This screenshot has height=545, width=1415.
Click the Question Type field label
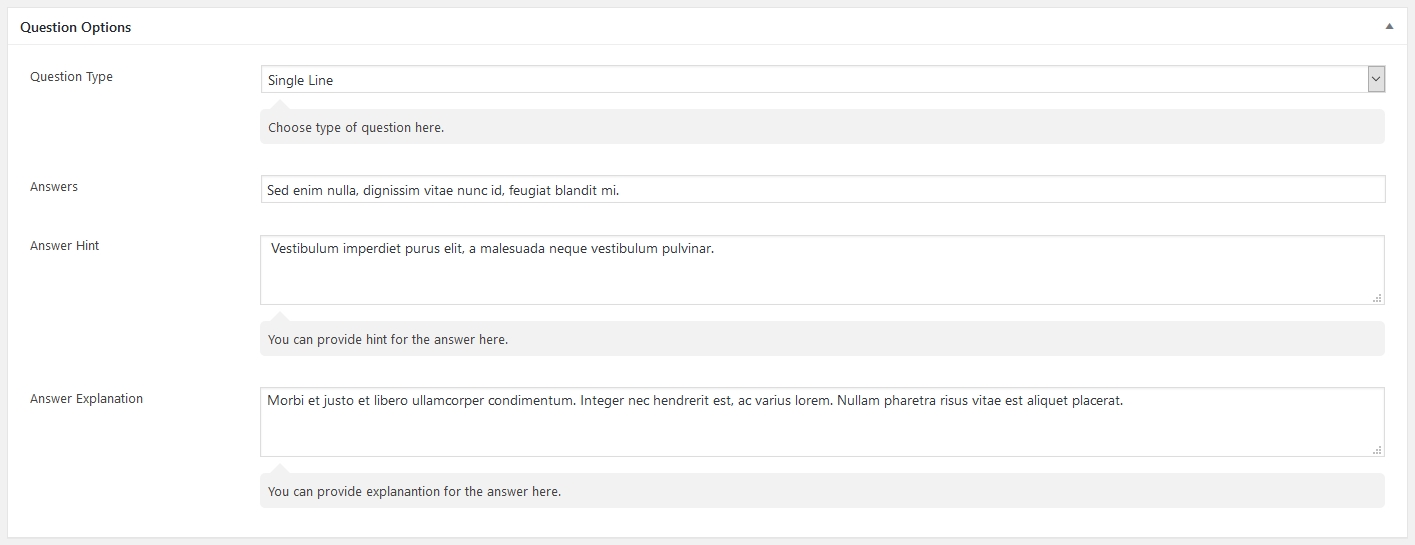click(x=71, y=77)
